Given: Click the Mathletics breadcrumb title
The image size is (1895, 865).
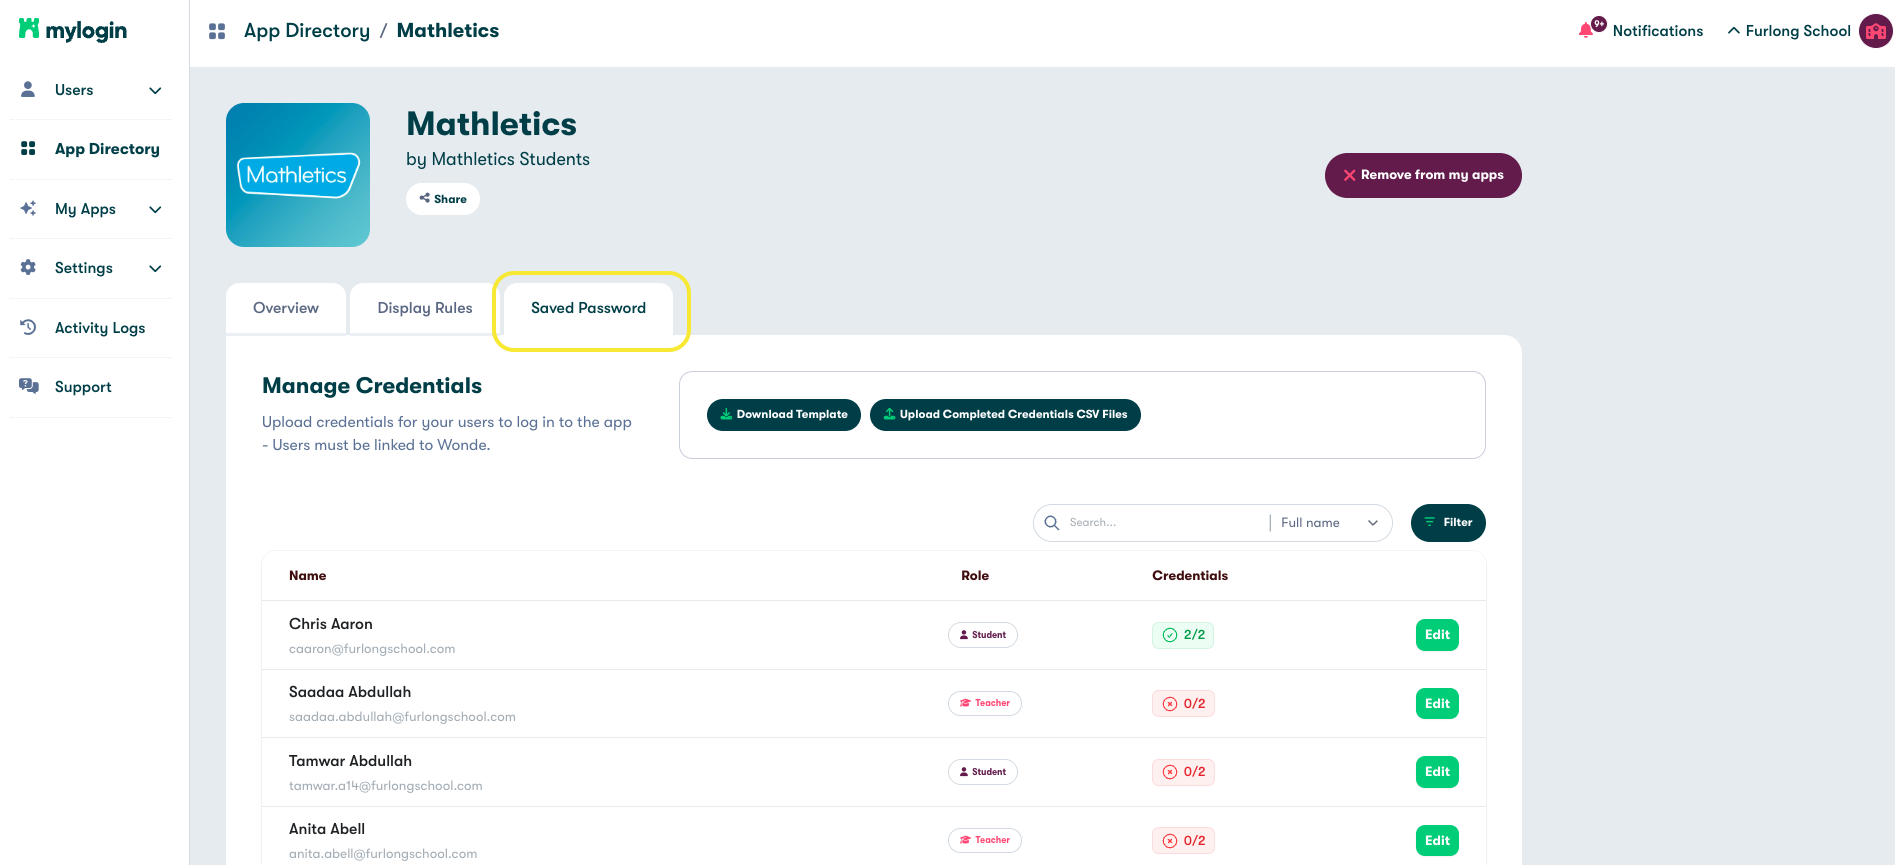Looking at the screenshot, I should [x=448, y=31].
